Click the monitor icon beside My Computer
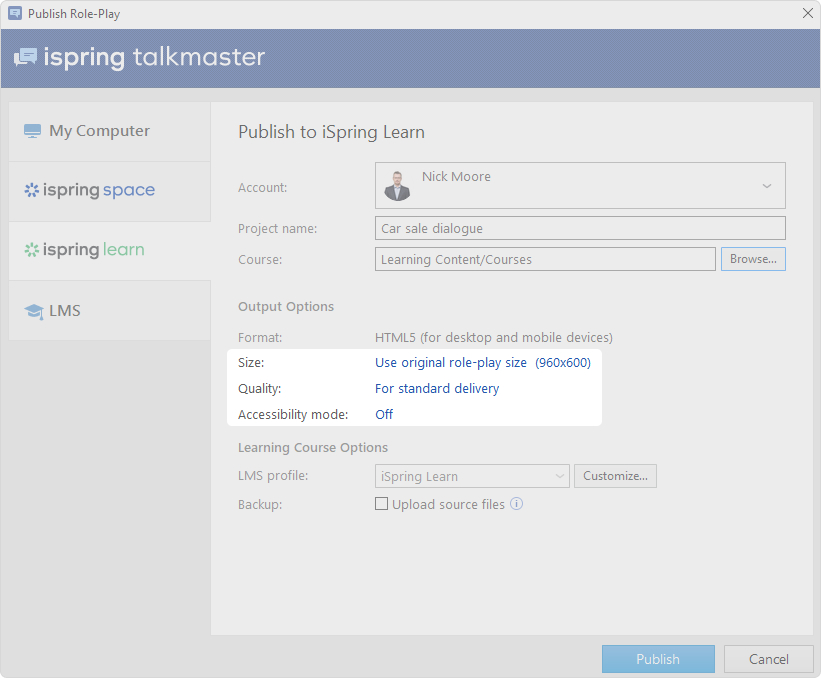 (x=33, y=131)
